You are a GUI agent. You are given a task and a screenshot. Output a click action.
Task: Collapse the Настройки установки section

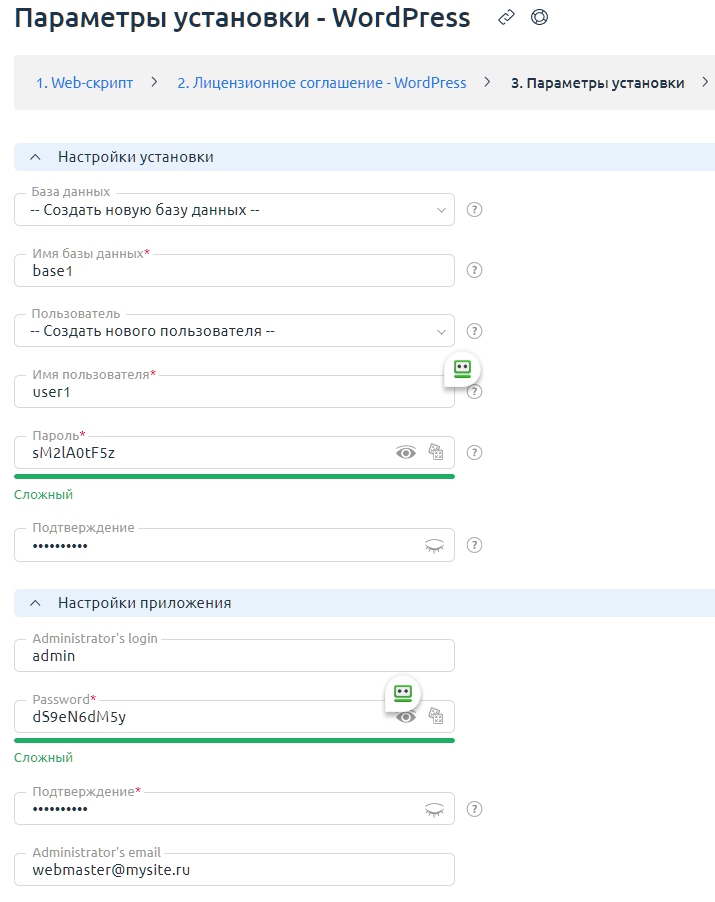[x=35, y=157]
